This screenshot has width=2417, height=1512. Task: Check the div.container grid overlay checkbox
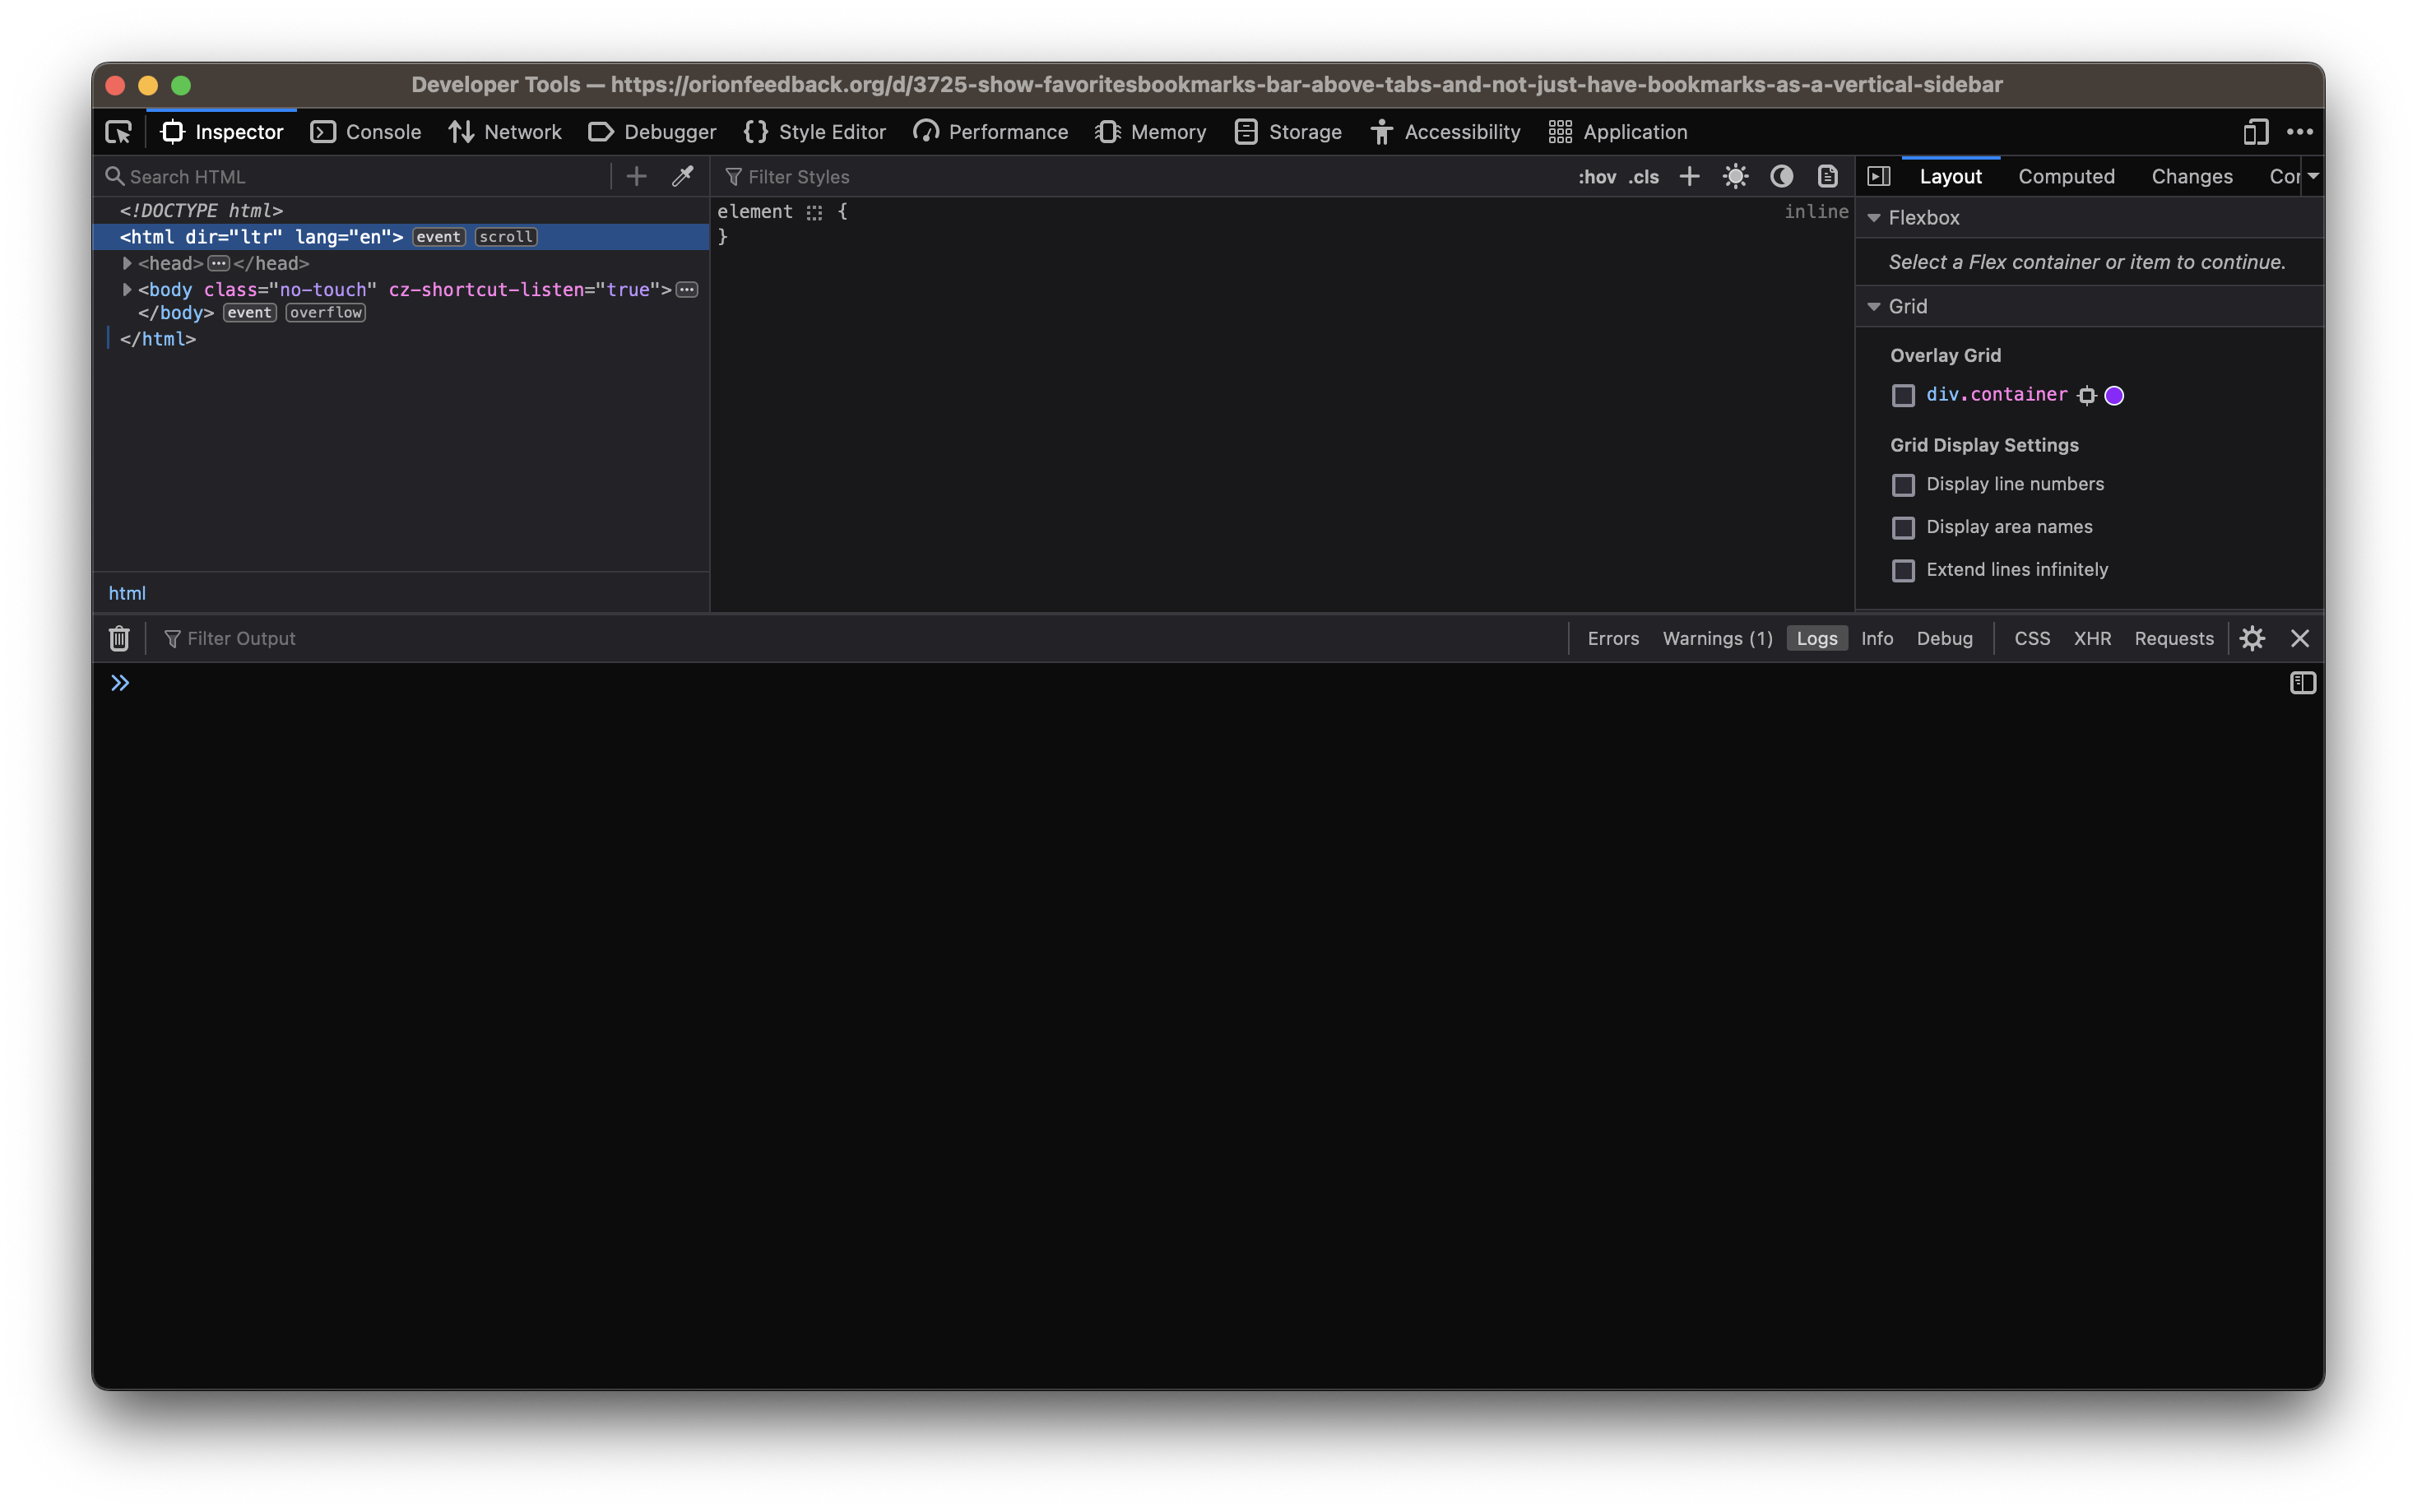point(1902,395)
